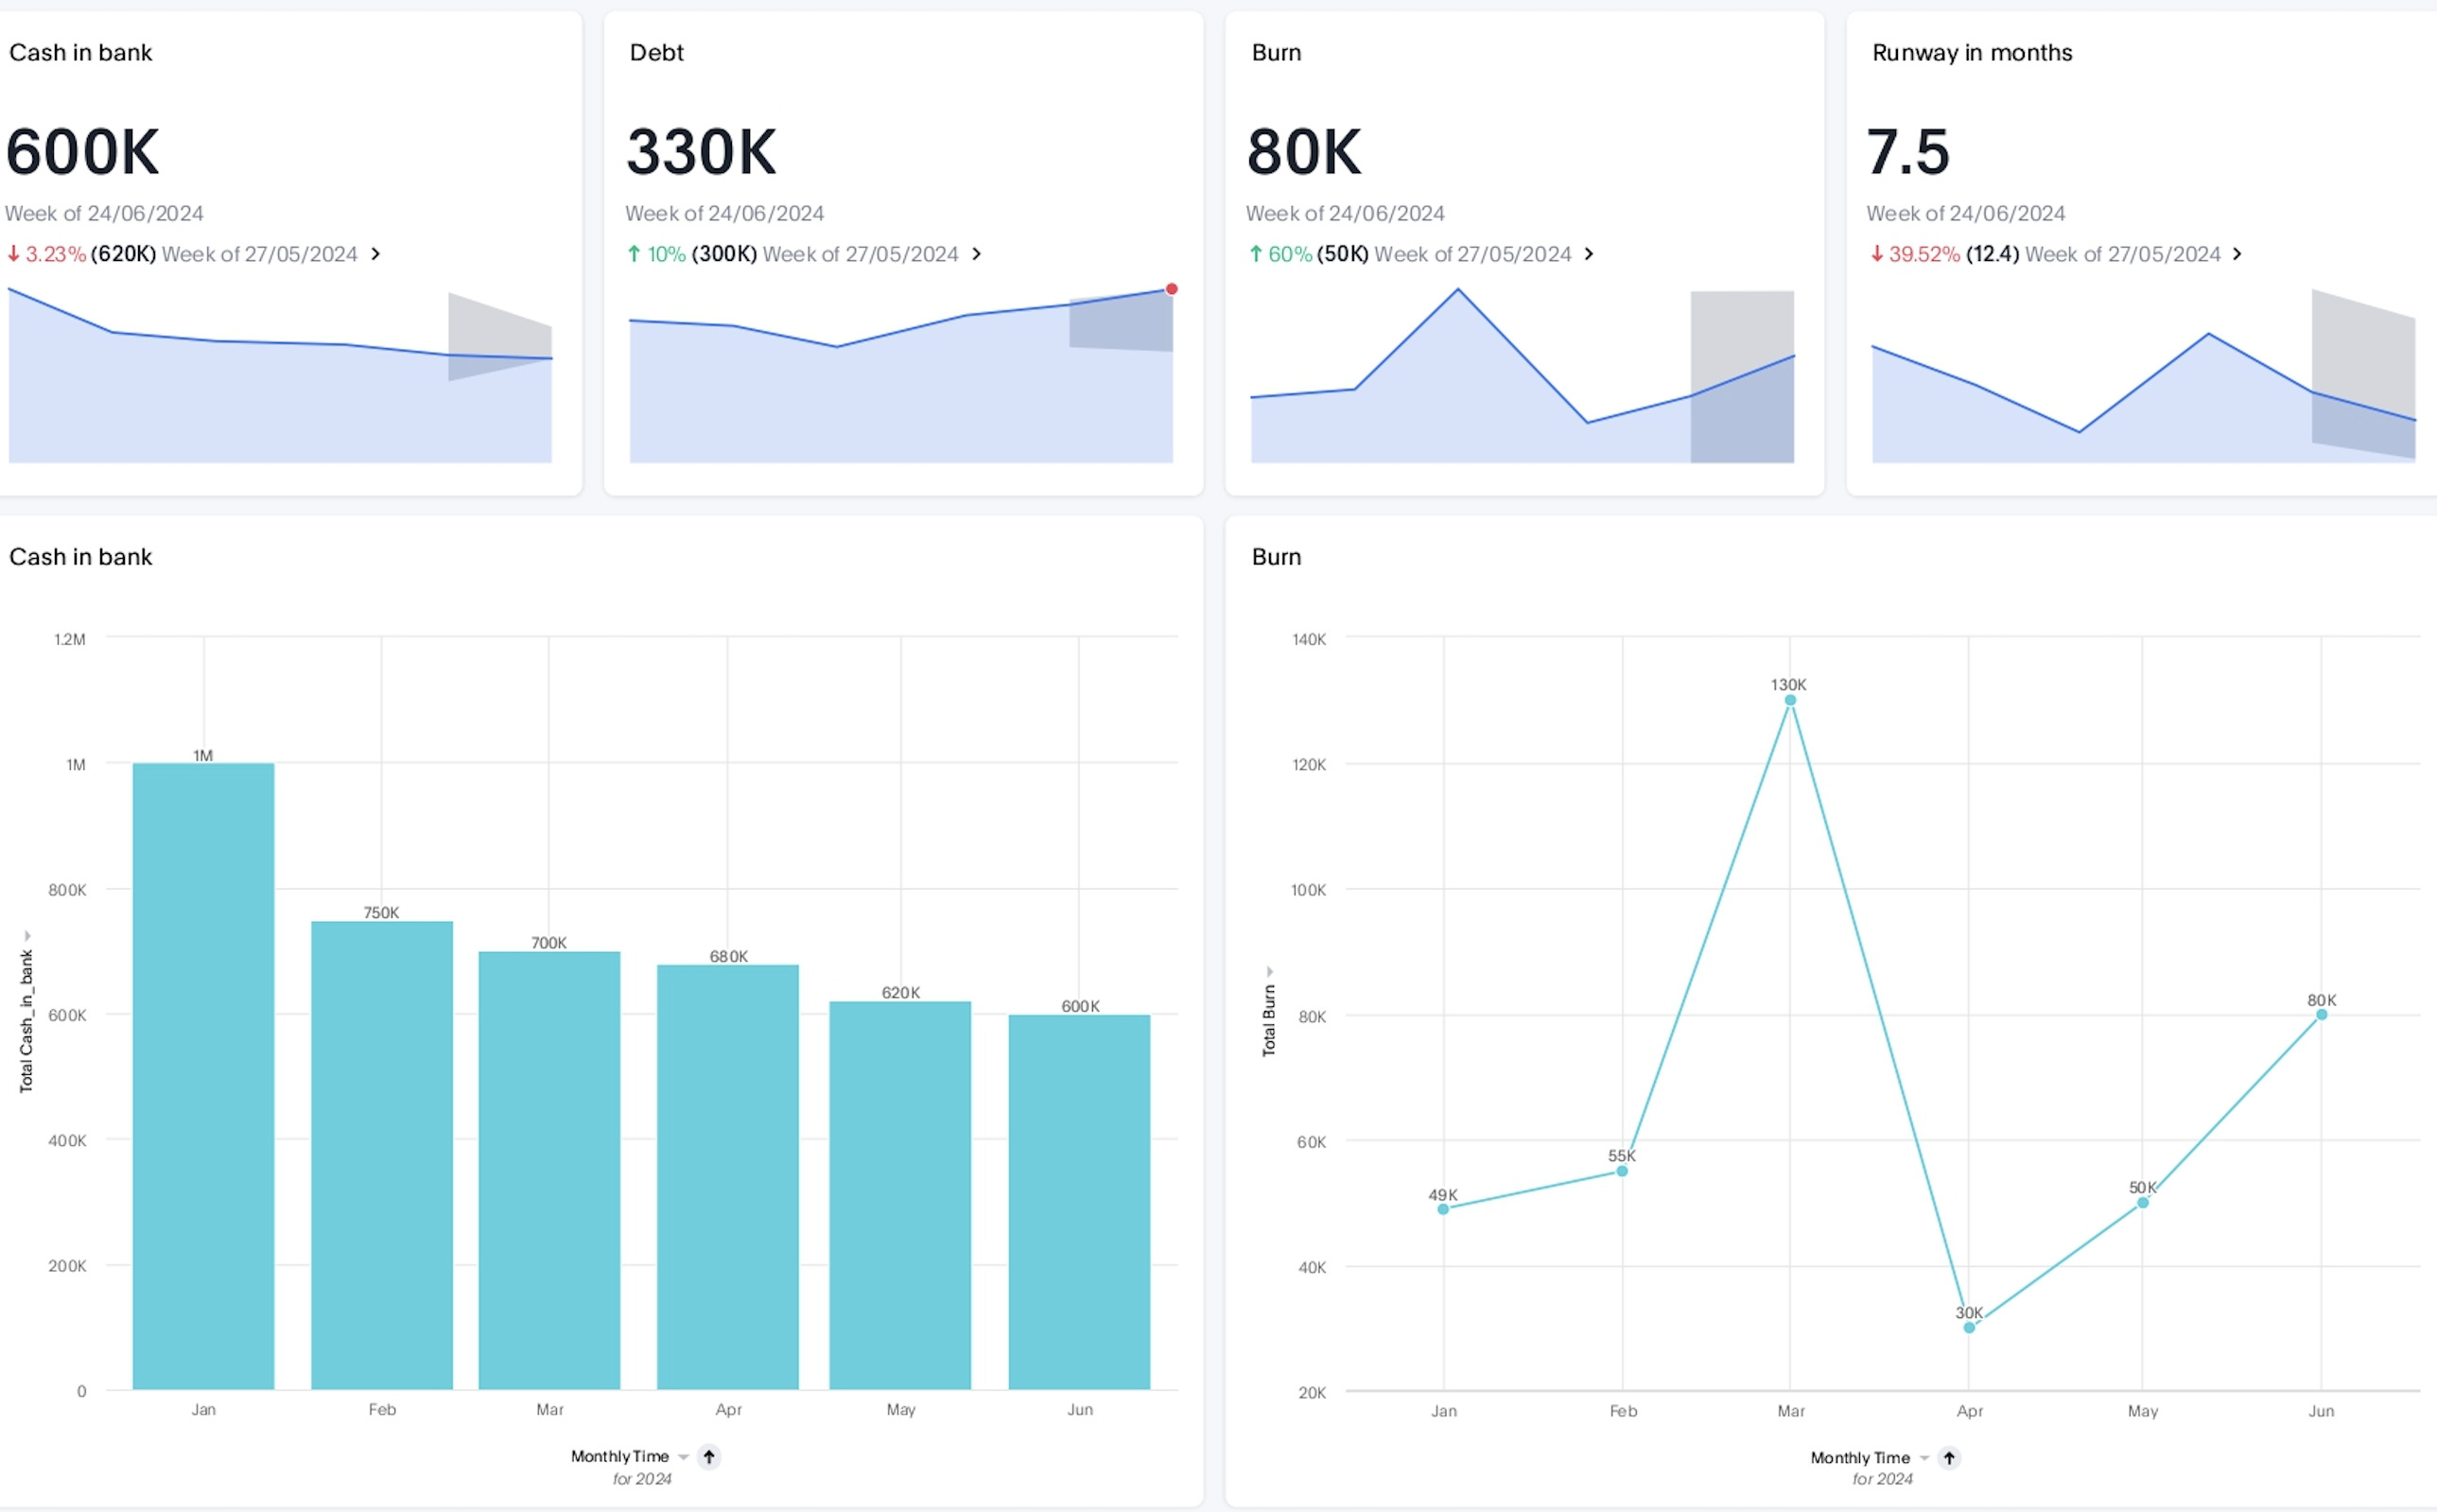Click the 140K y-axis tick label
Image resolution: width=2437 pixels, height=1512 pixels.
[x=1309, y=639]
